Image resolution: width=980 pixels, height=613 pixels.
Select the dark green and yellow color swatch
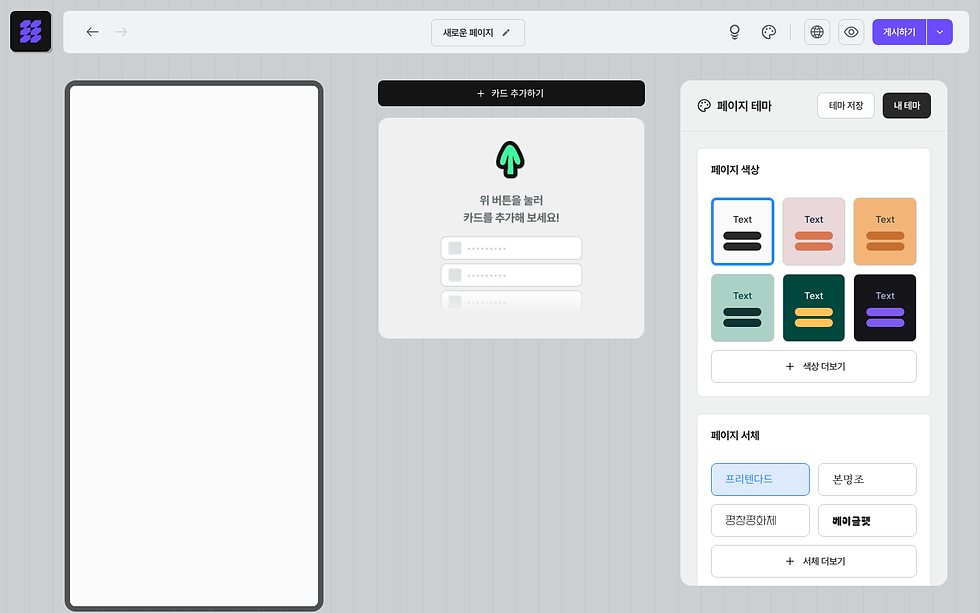click(814, 308)
